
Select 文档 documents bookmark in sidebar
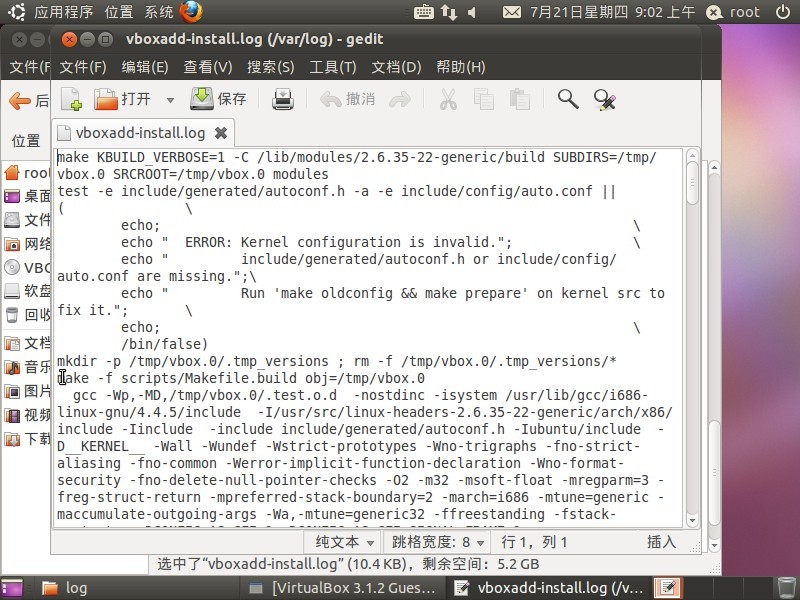click(27, 343)
